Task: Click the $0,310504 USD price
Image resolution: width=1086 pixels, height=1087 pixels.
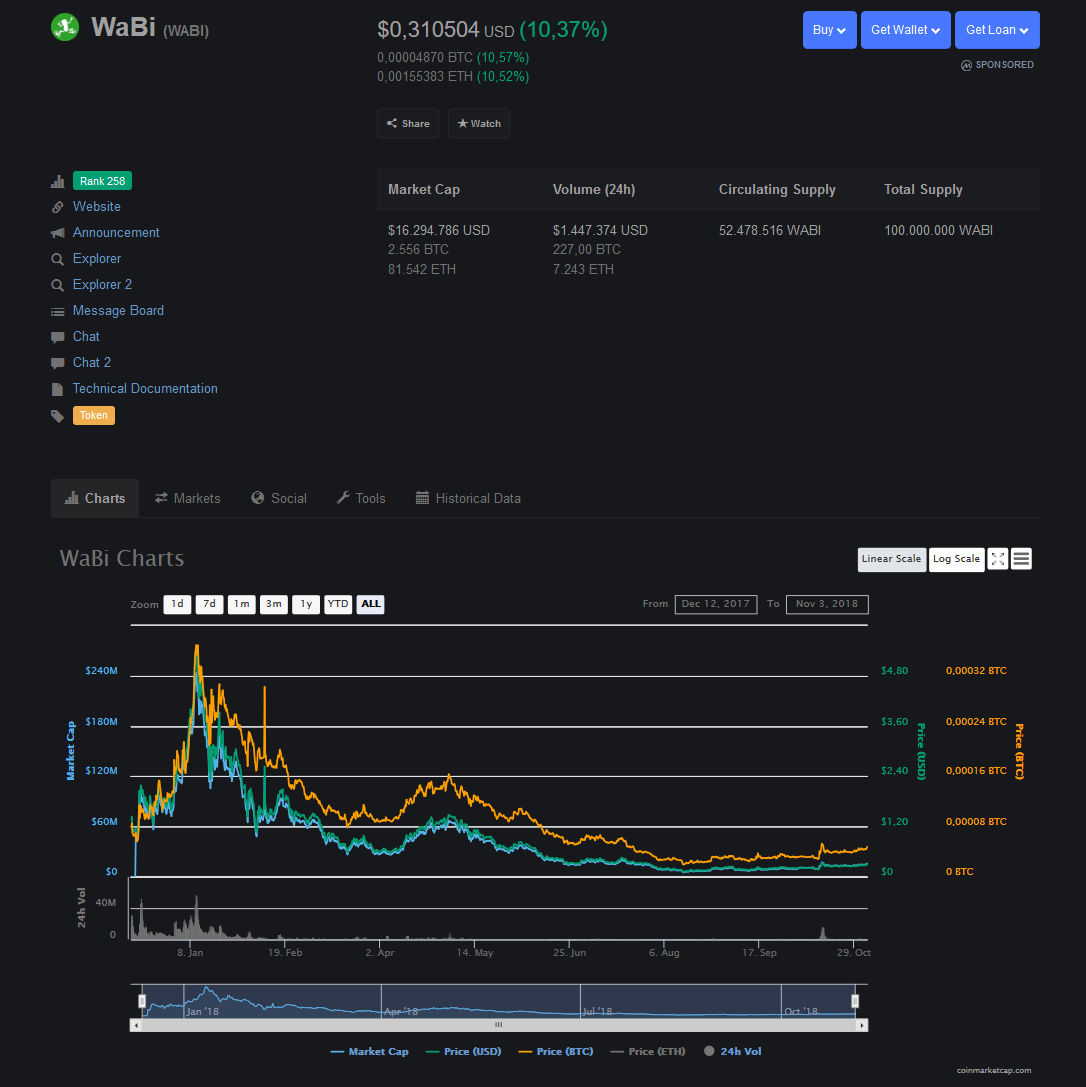Action: (446, 30)
